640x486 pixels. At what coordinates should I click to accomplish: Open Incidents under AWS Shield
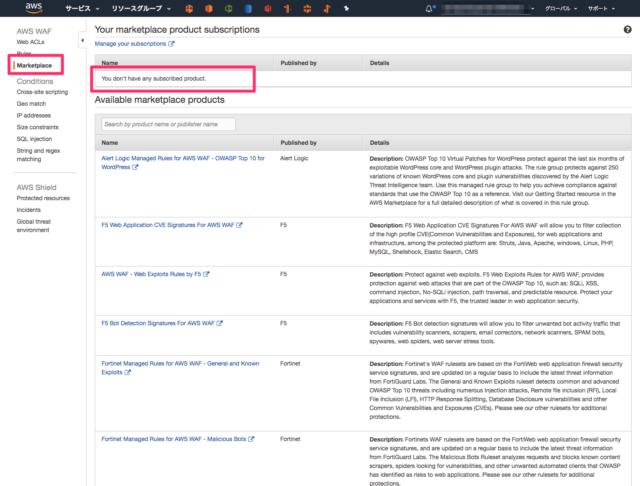pyautogui.click(x=29, y=210)
